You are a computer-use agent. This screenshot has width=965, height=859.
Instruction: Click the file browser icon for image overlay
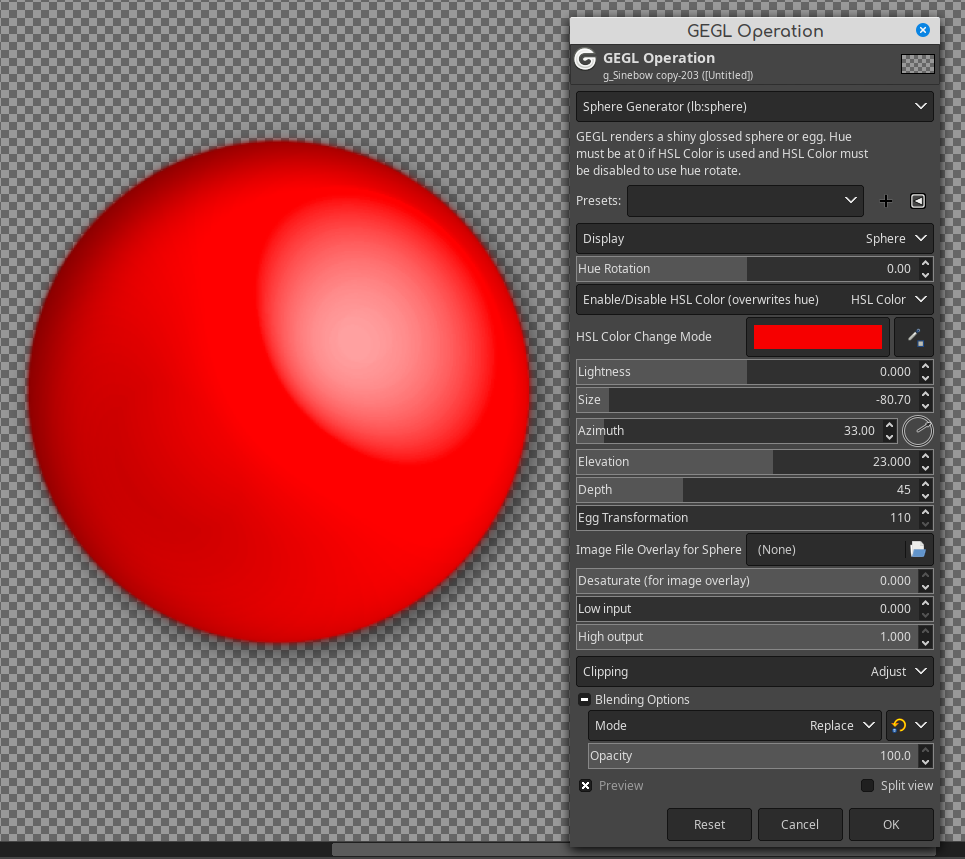[918, 549]
